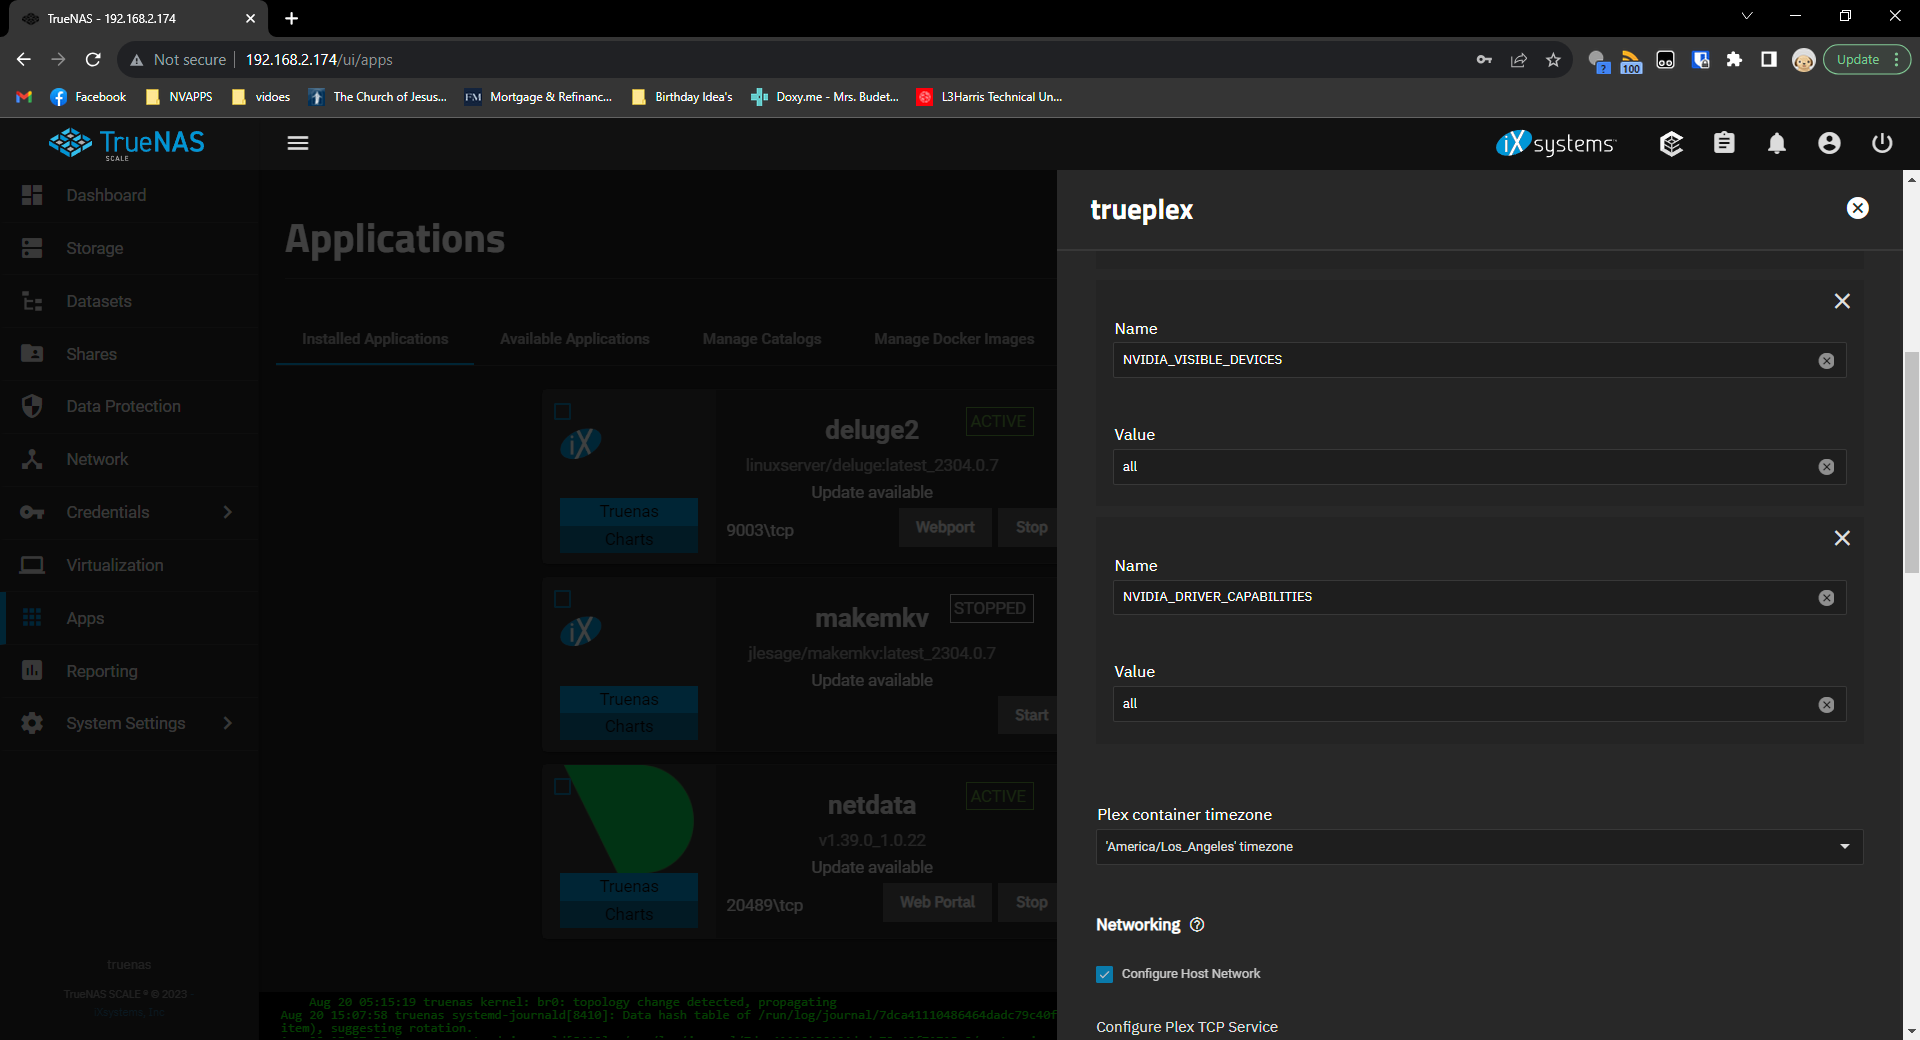Open Apps in the sidebar
This screenshot has width=1920, height=1040.
click(x=129, y=618)
